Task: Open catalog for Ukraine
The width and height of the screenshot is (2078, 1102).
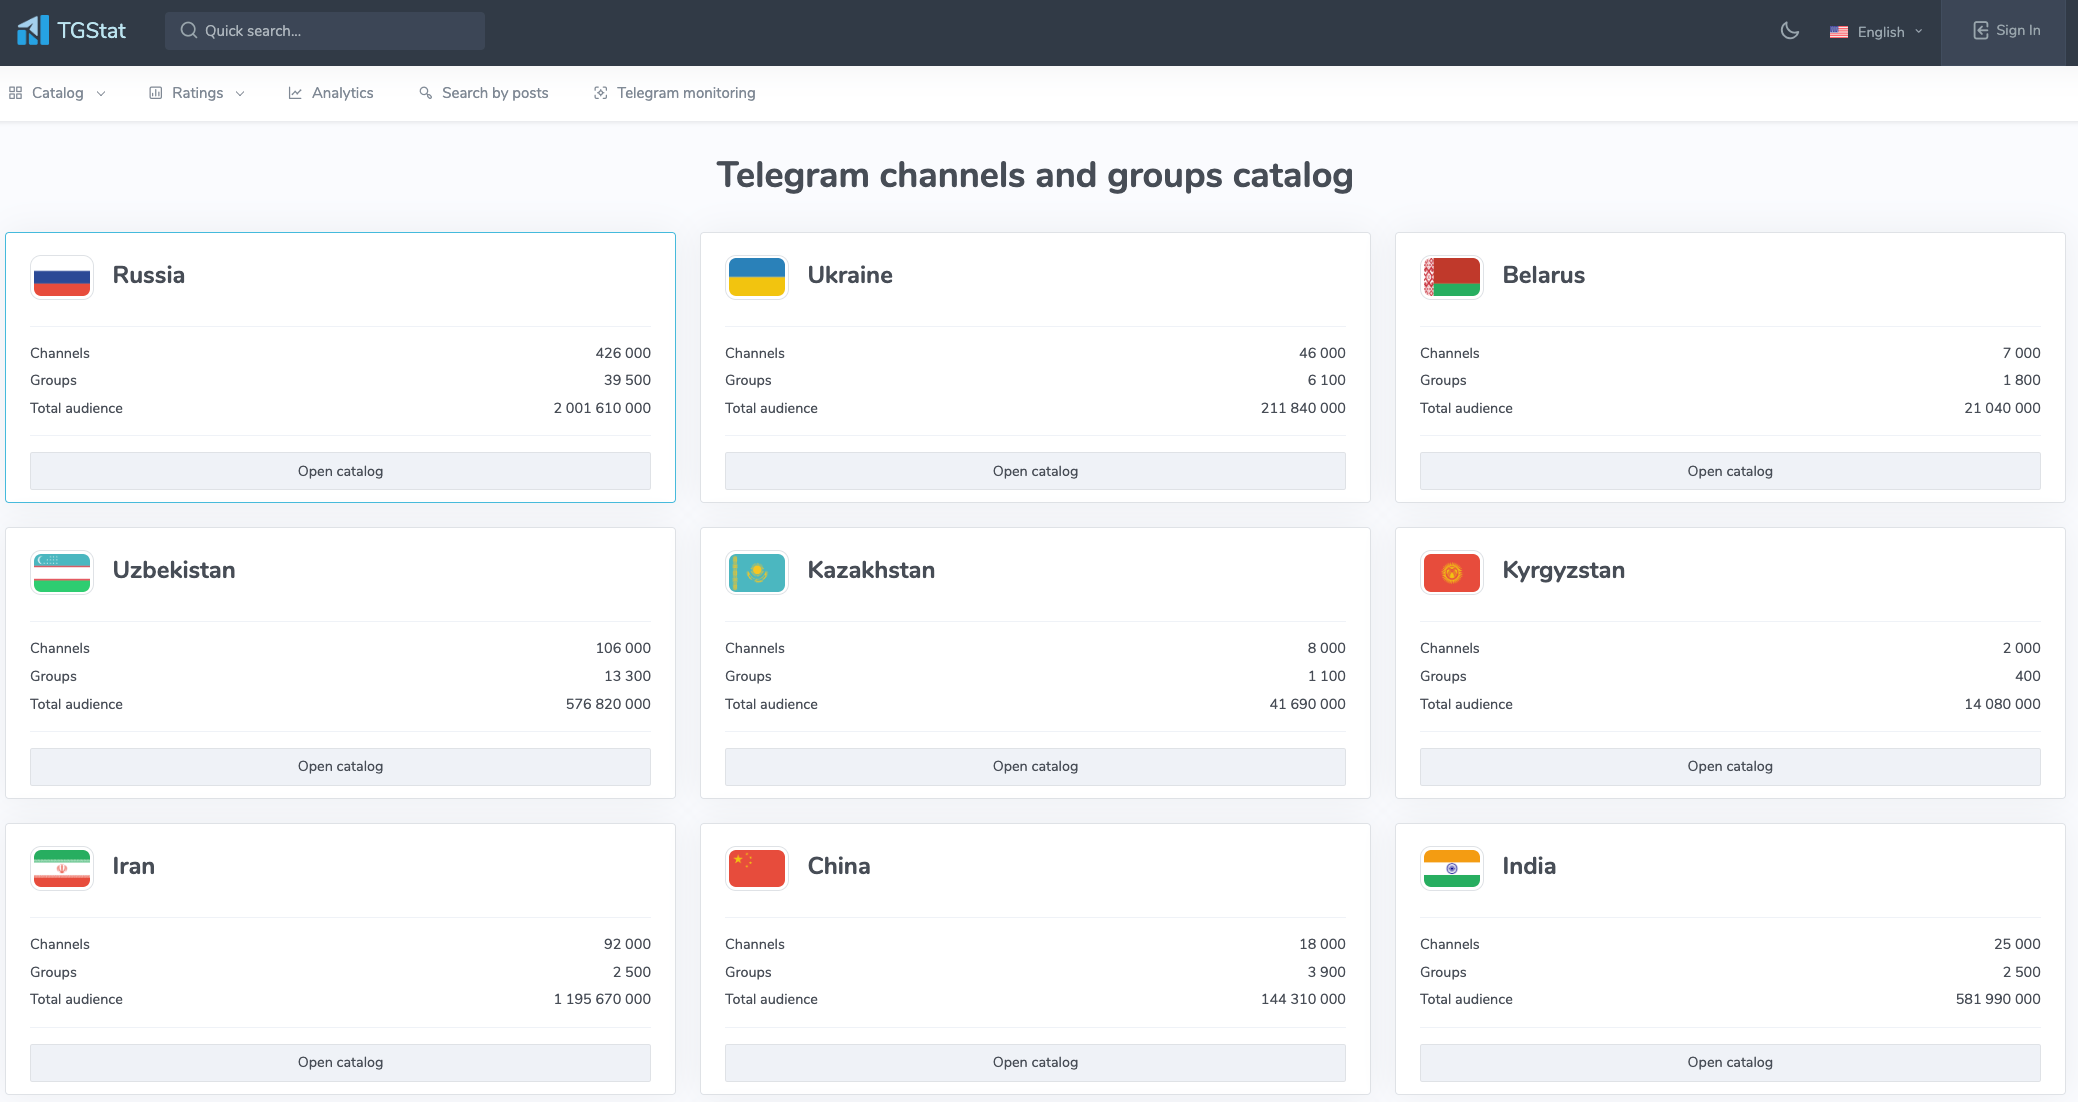Action: 1035,471
